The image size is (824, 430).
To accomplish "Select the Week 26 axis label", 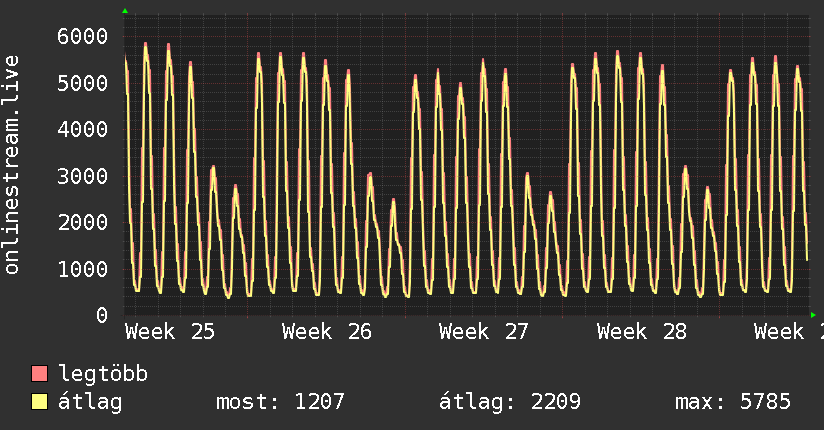I will (327, 332).
